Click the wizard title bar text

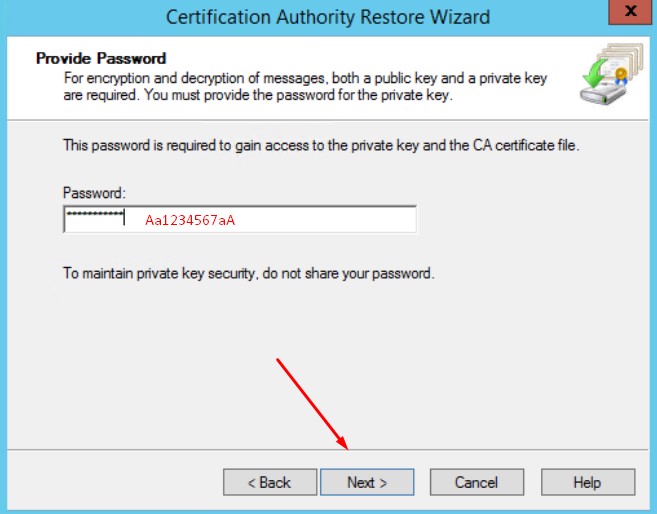[328, 17]
